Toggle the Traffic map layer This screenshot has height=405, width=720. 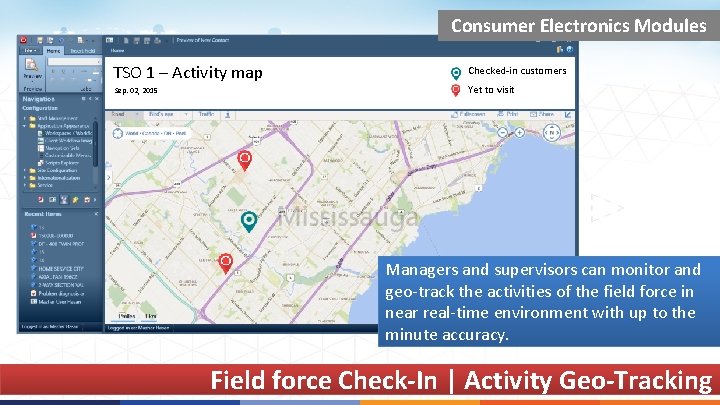(206, 114)
